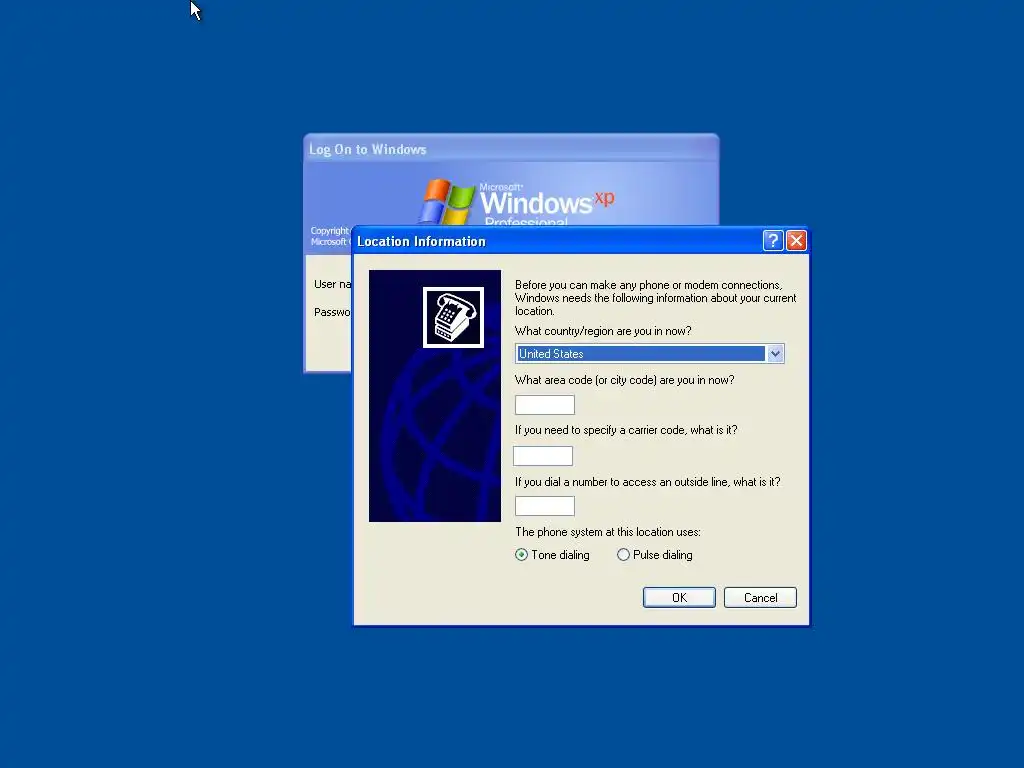Focus the area code input field
Screen dimensions: 1024x768
(545, 405)
